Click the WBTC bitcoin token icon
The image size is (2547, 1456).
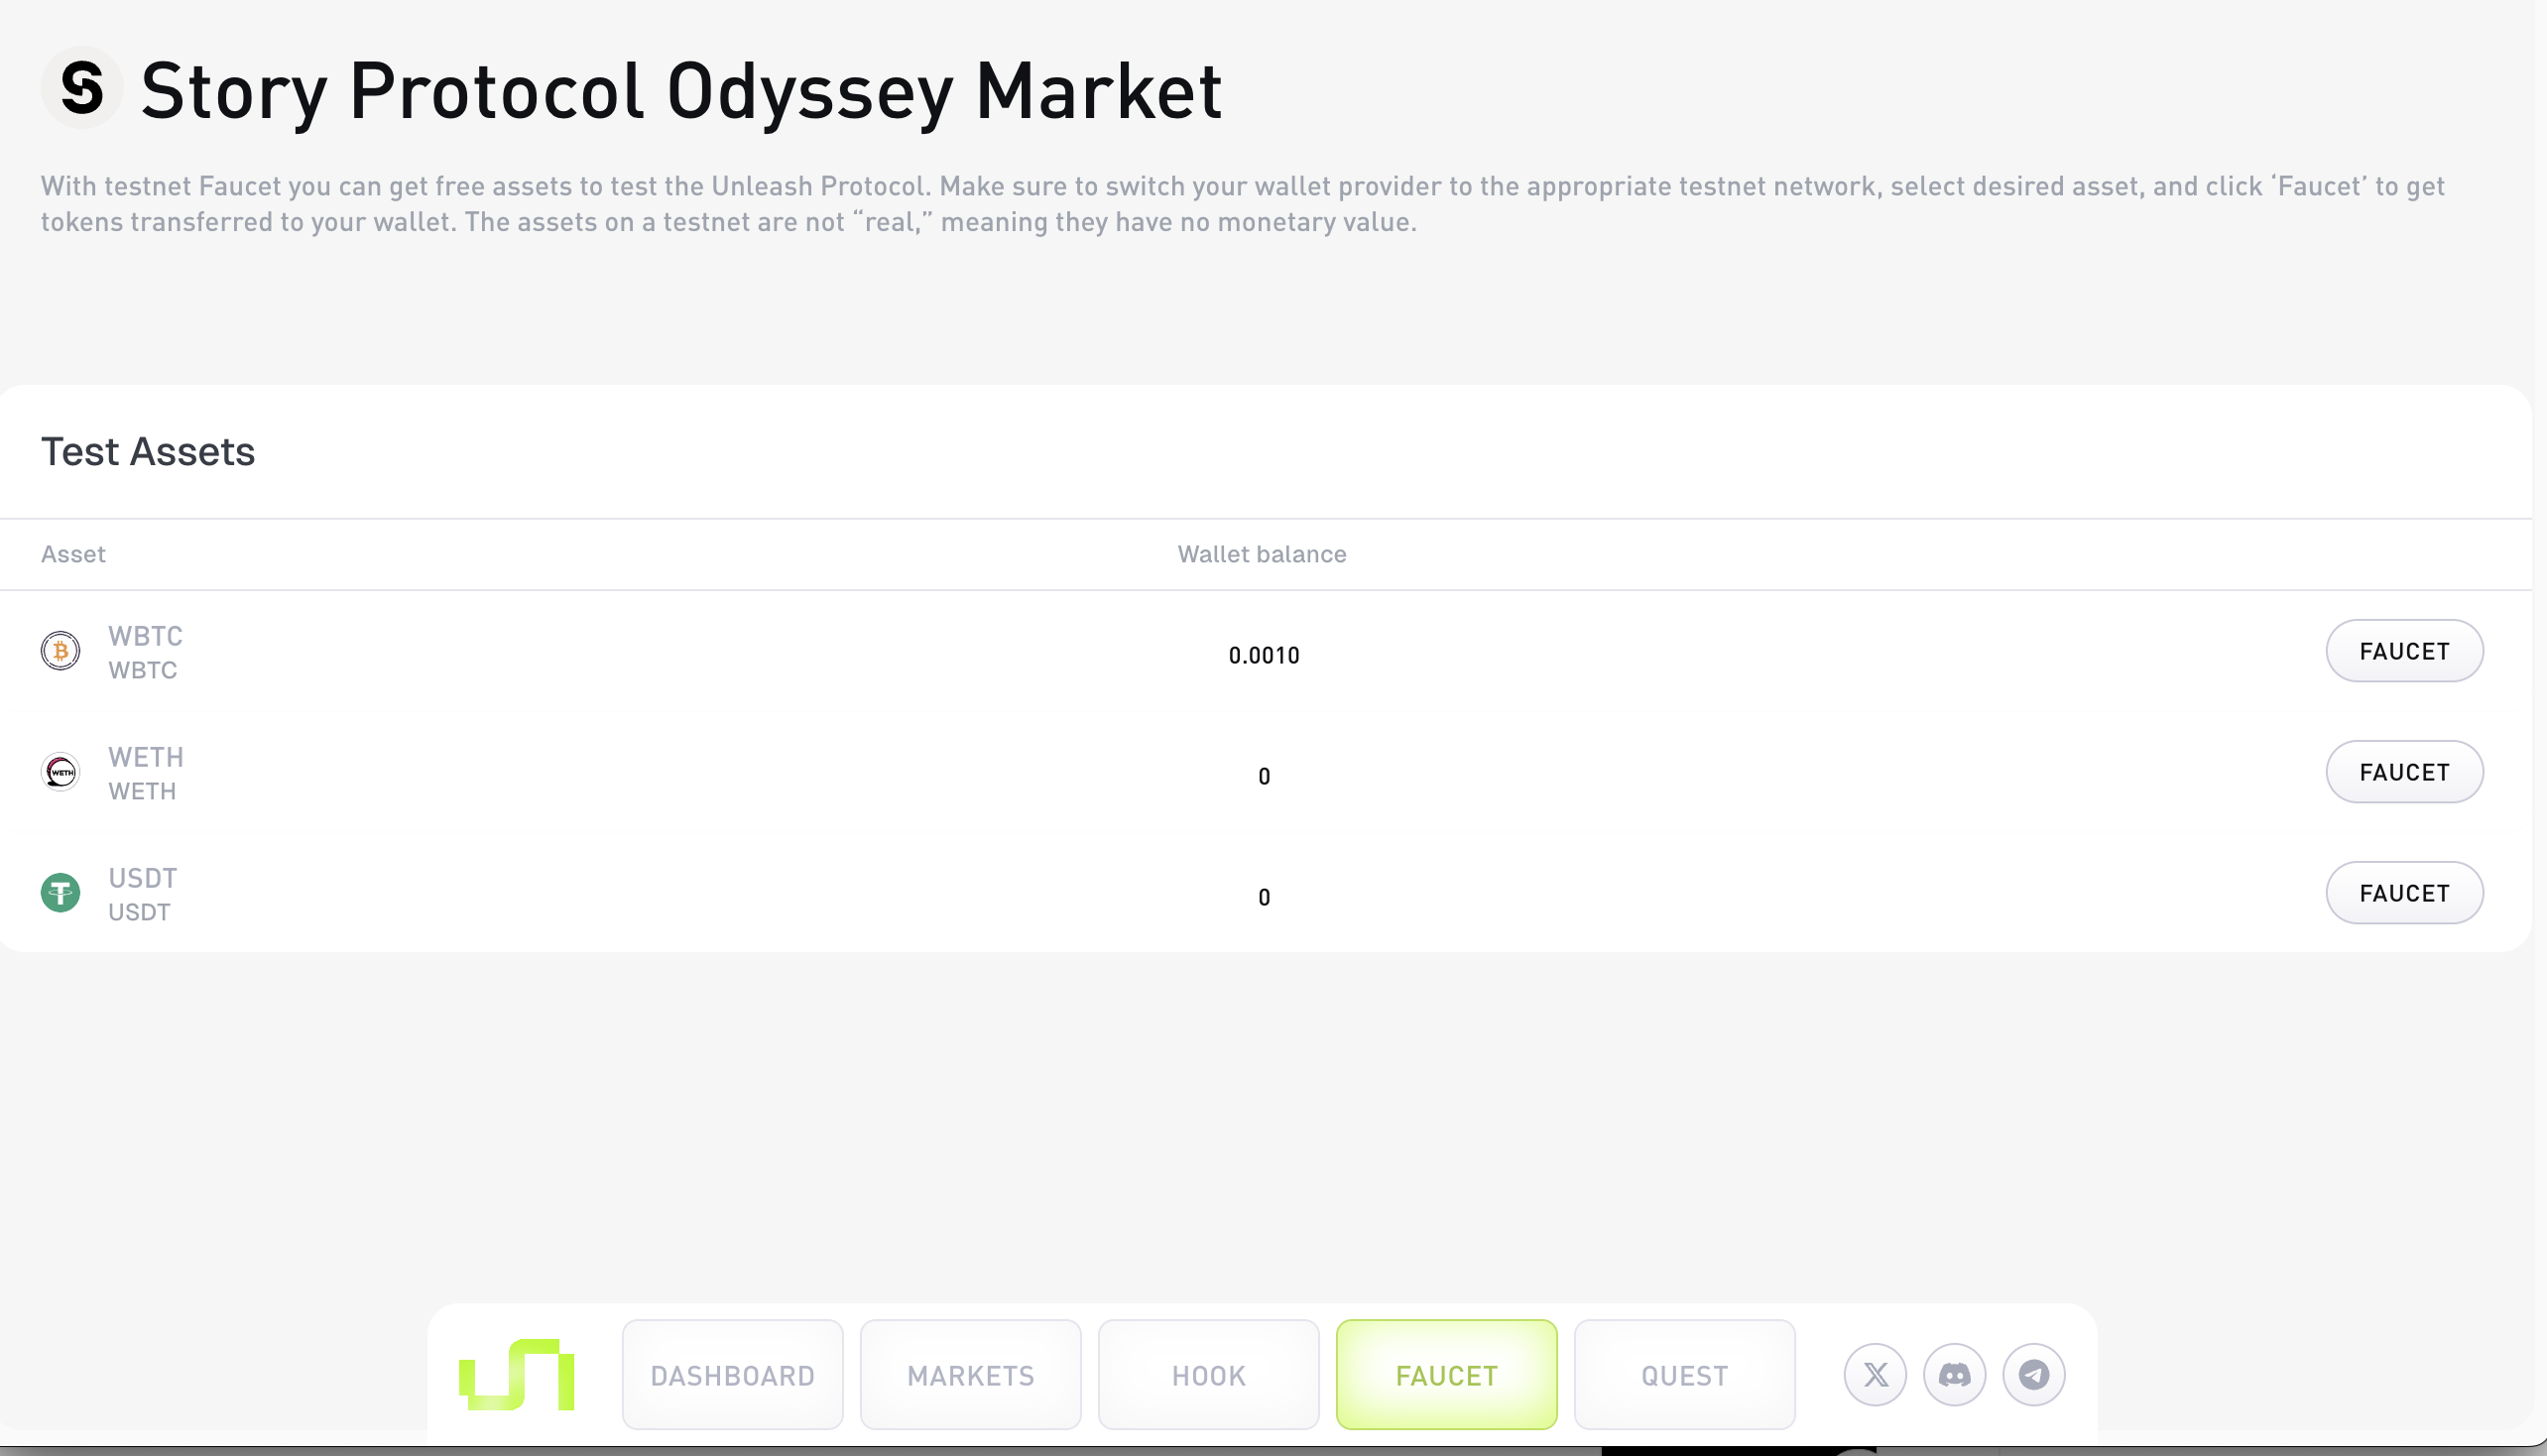point(60,651)
